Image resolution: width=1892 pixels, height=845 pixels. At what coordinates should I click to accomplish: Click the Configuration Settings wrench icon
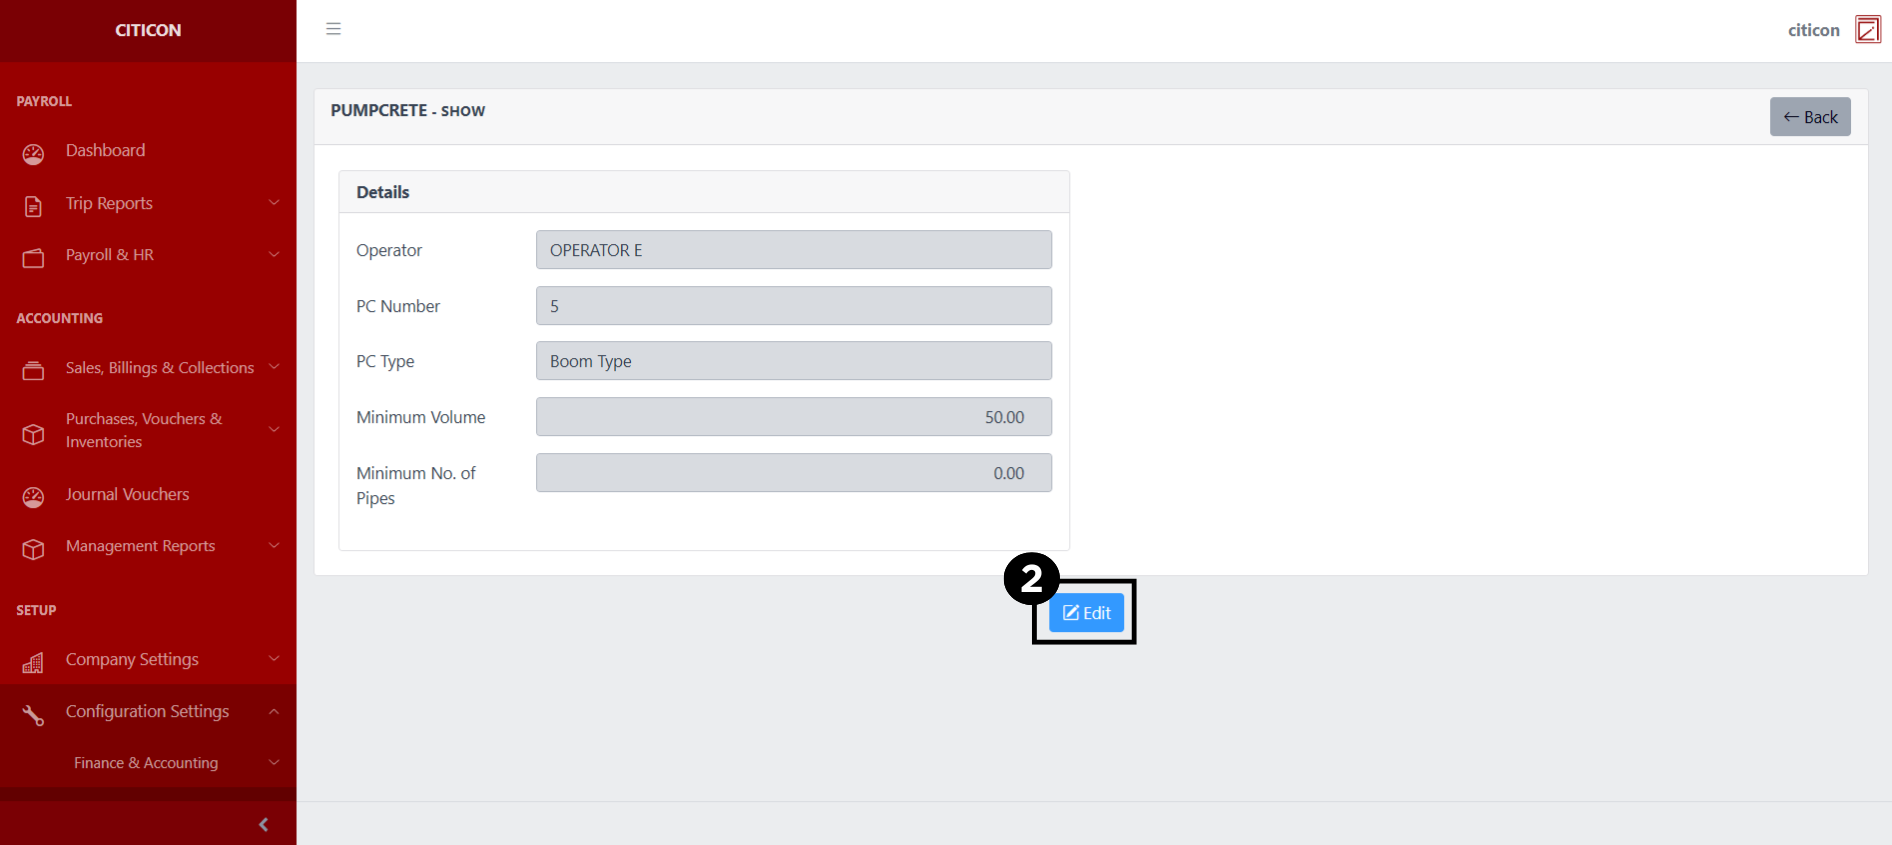coord(33,714)
